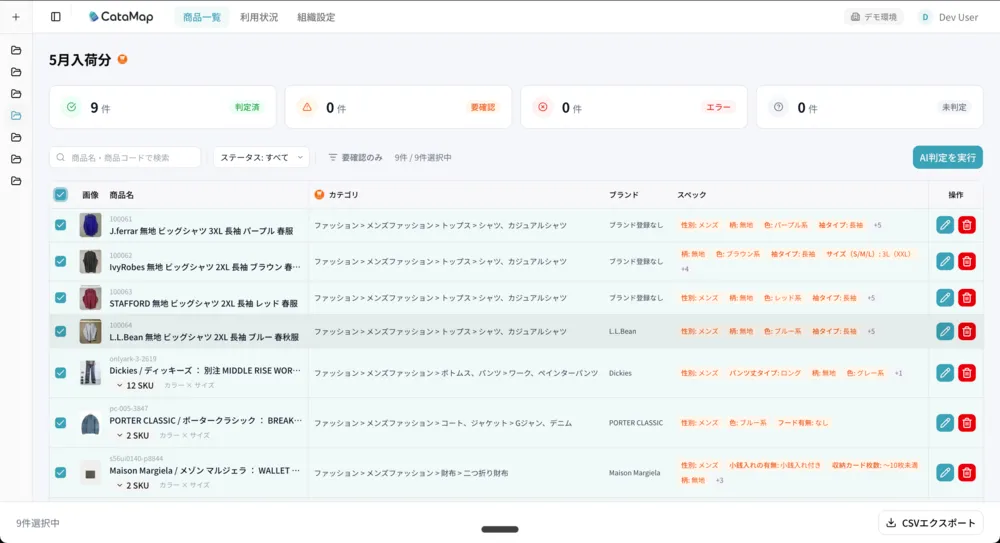1000x543 pixels.
Task: Edit the STAFFORD shirt row
Action: click(x=945, y=297)
